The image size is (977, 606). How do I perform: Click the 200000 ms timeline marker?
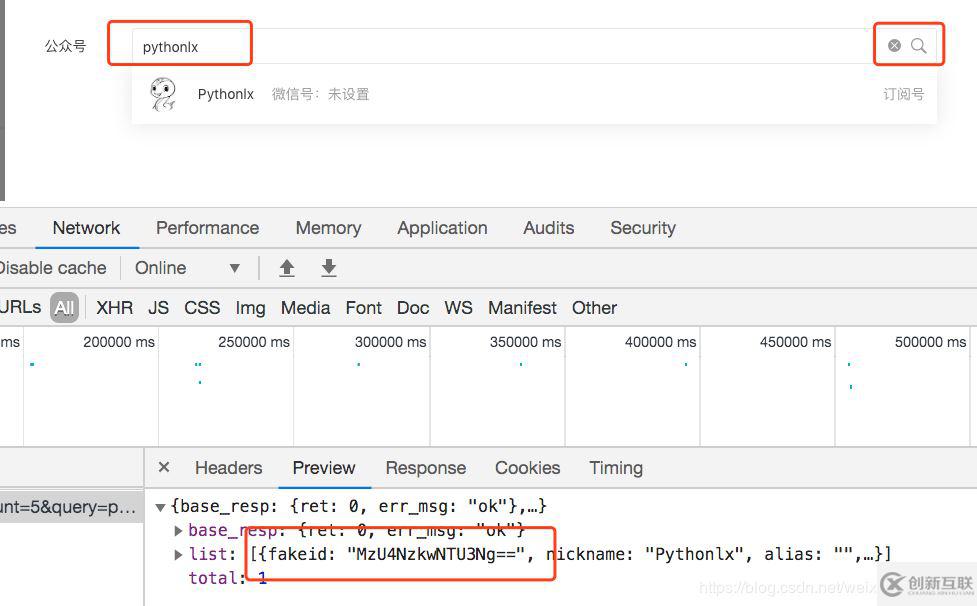(118, 342)
